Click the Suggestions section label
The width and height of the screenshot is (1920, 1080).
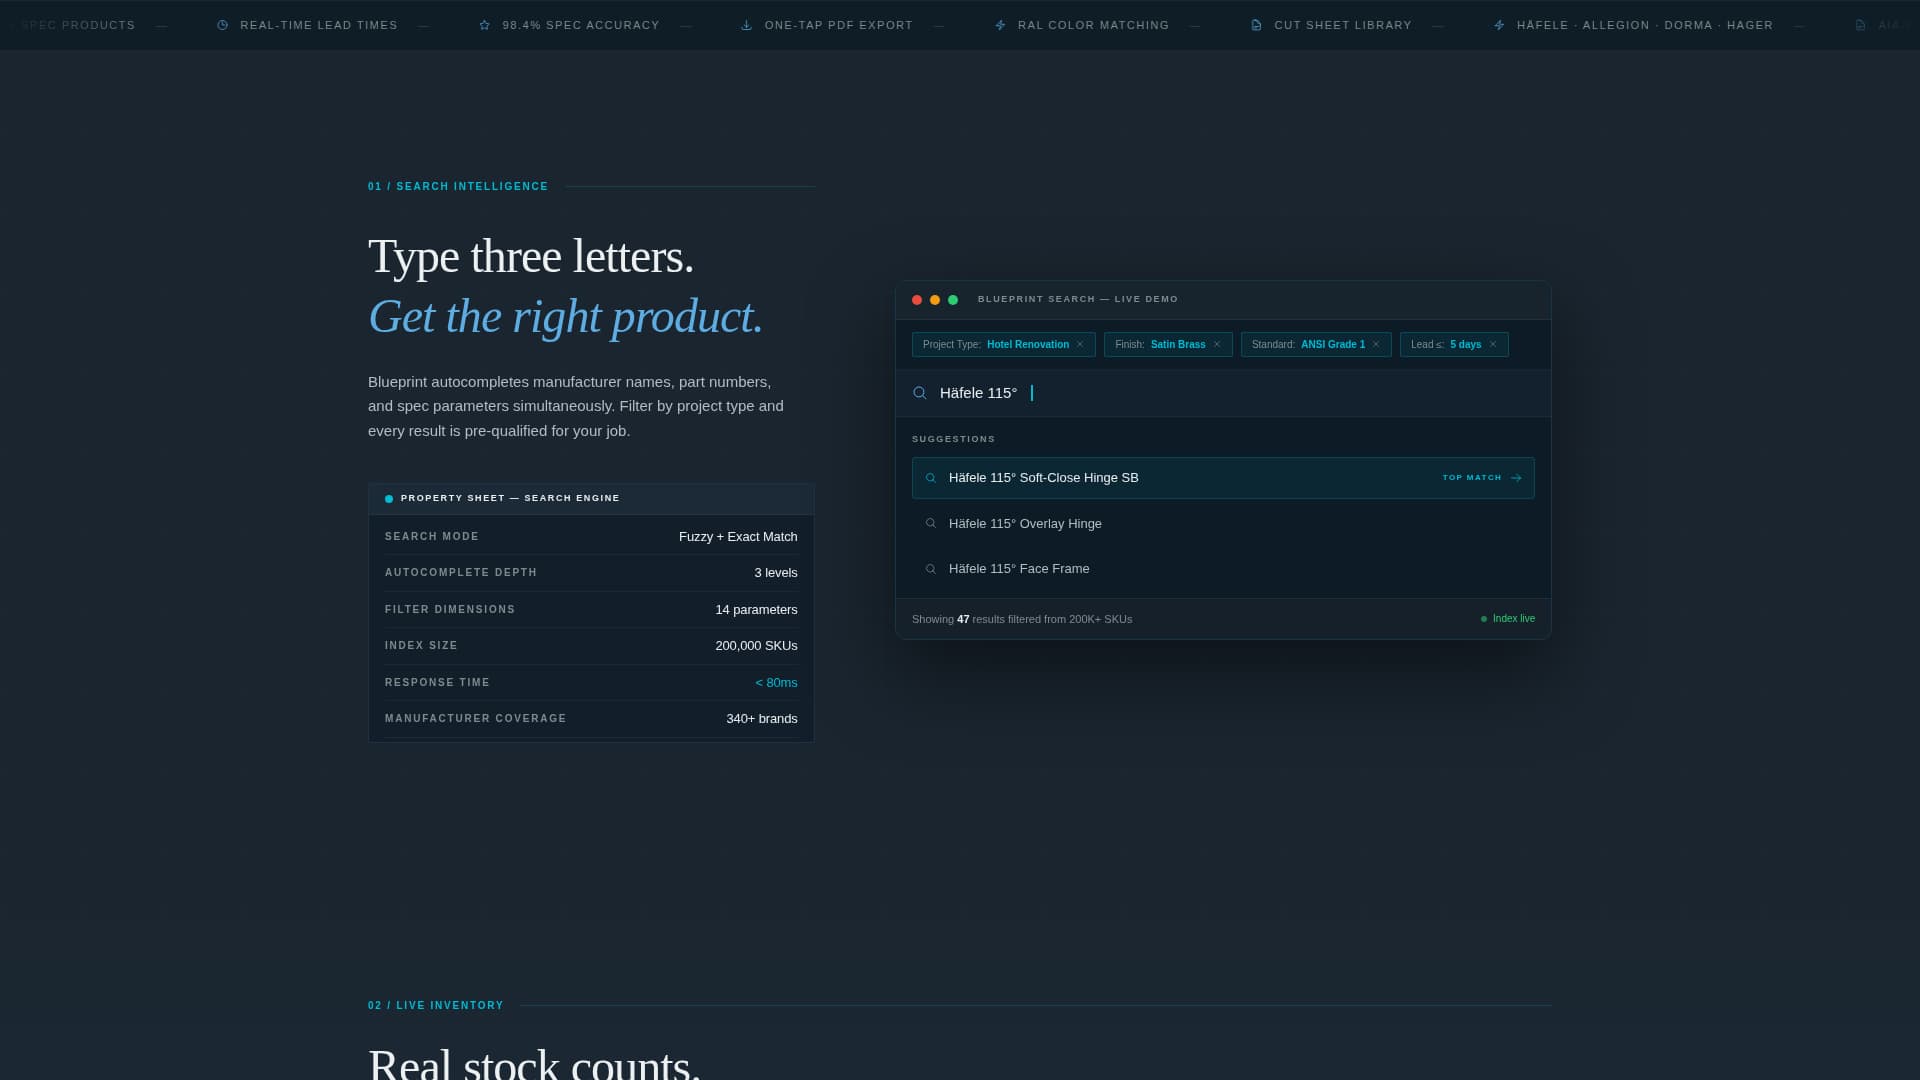click(953, 439)
